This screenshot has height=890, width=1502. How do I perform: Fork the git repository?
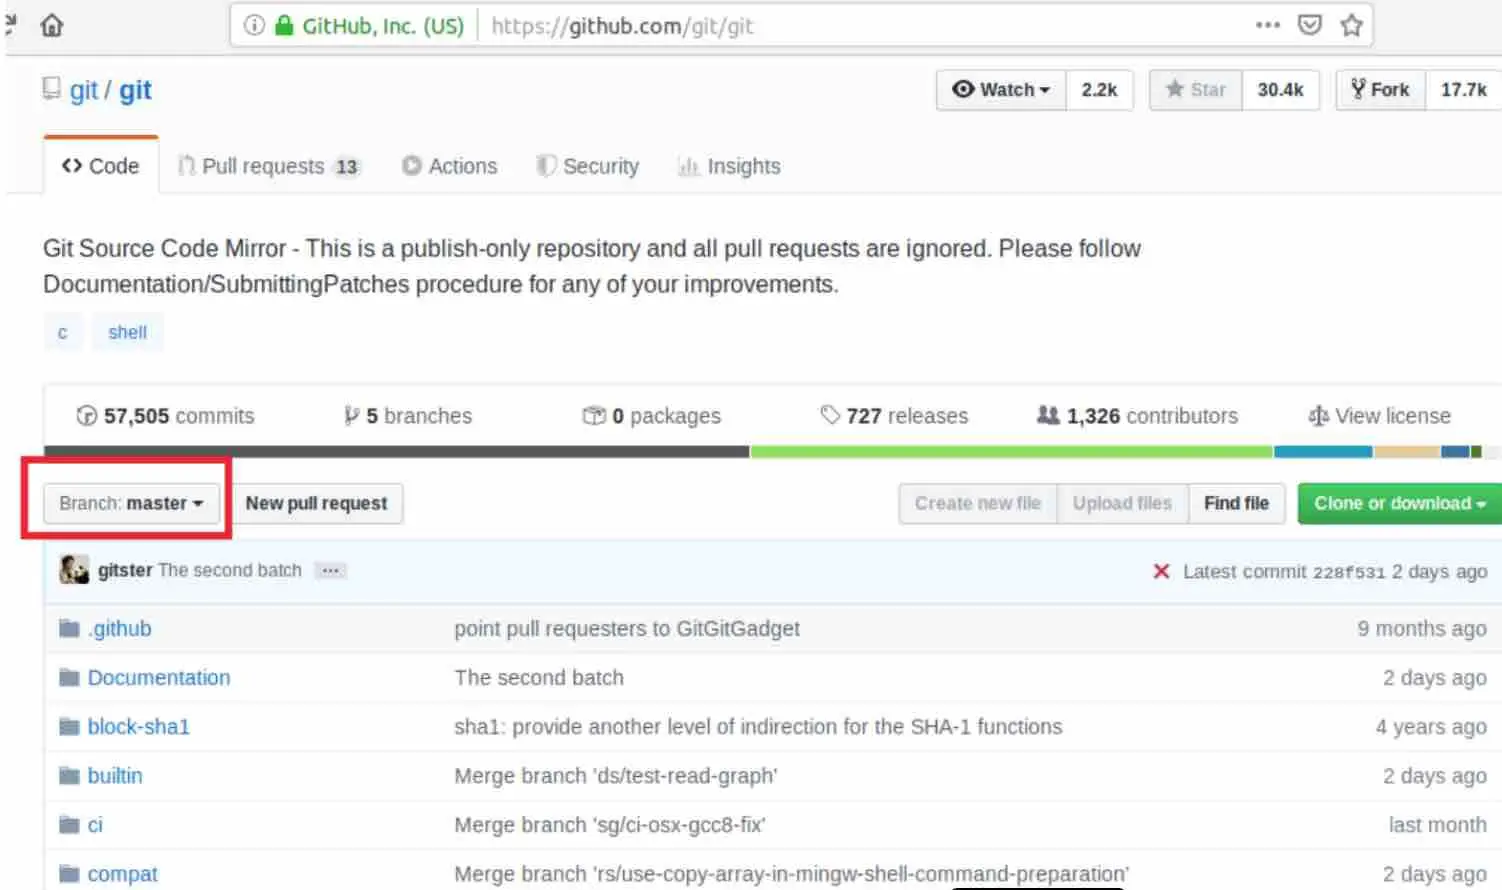click(1380, 90)
